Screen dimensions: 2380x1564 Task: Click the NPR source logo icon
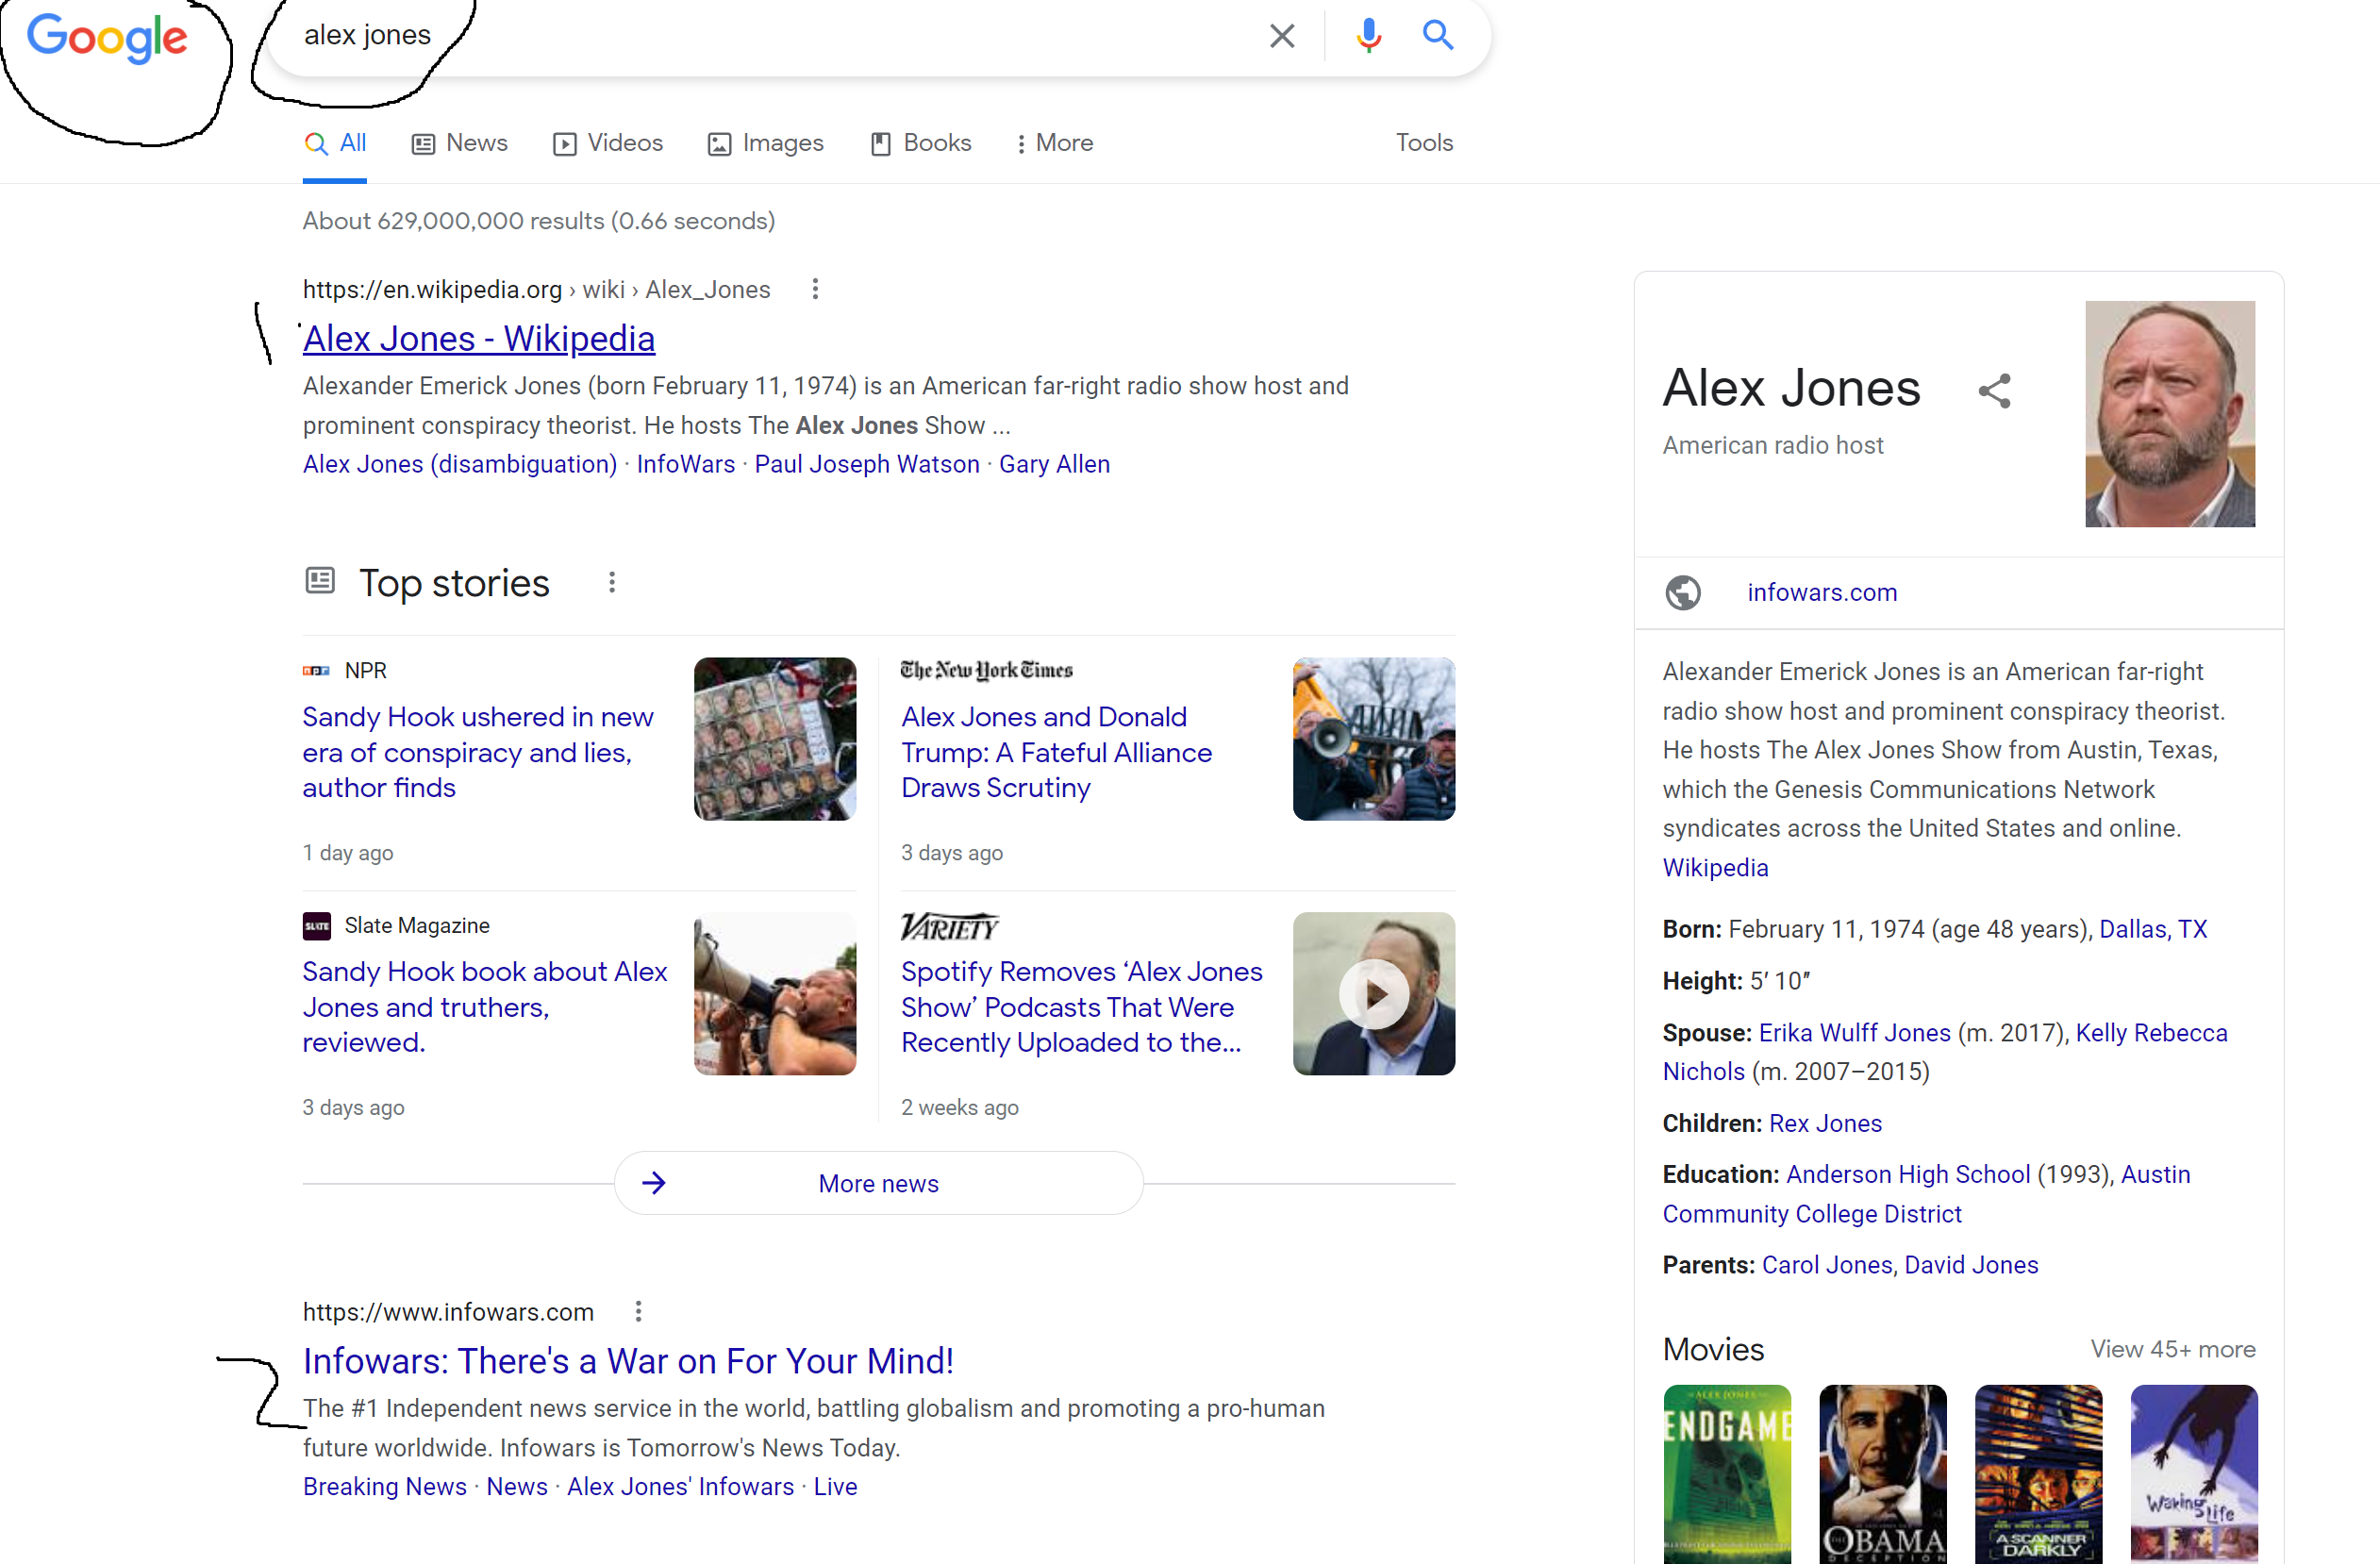tap(316, 670)
